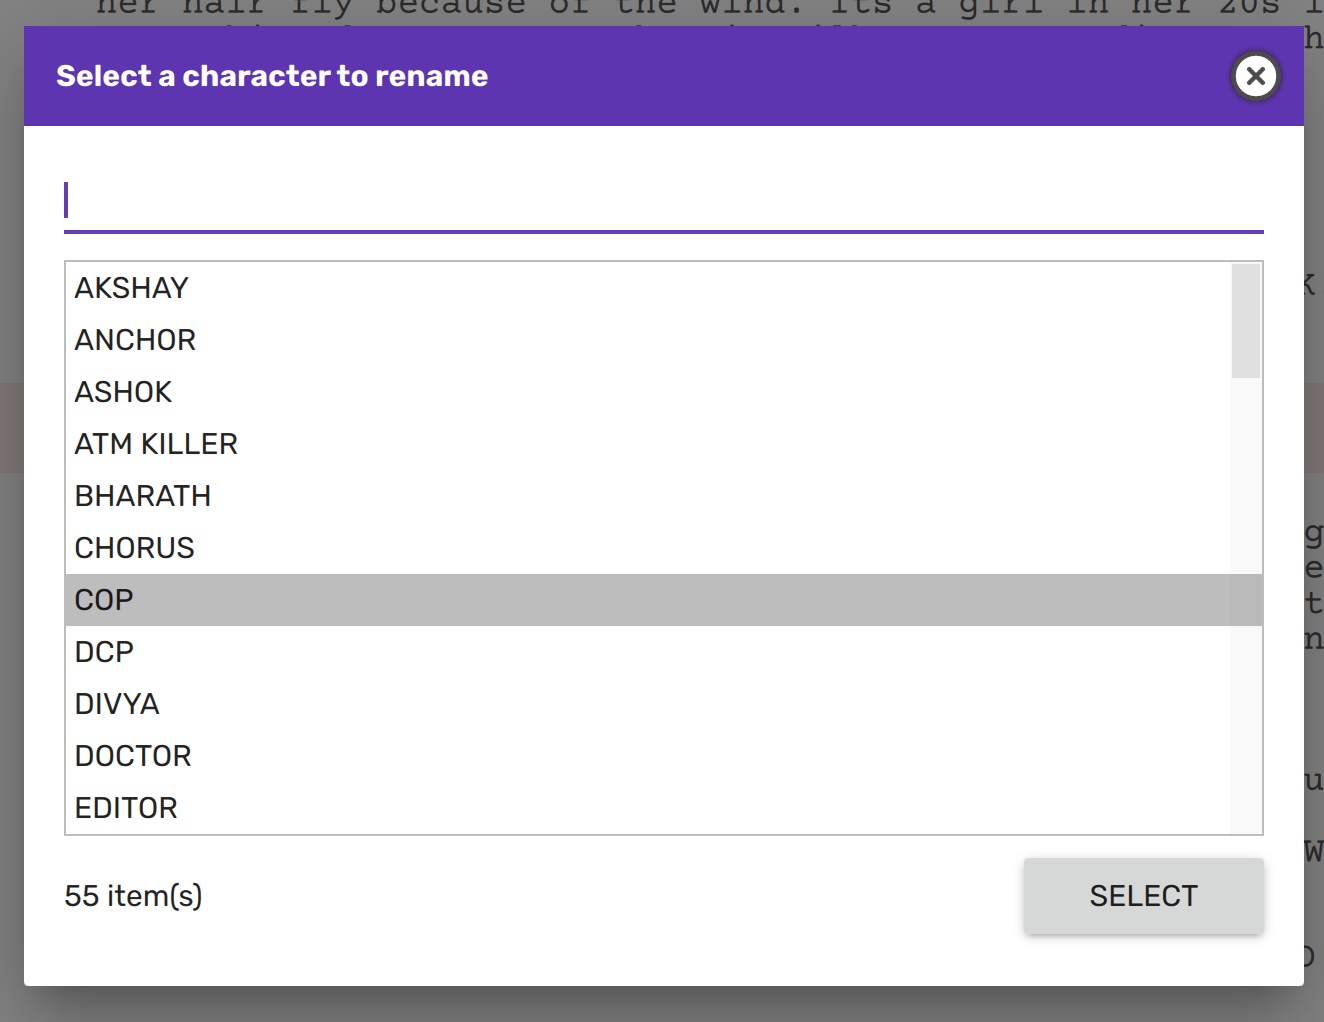
Task: Select CHORUS list item
Action: click(x=135, y=548)
